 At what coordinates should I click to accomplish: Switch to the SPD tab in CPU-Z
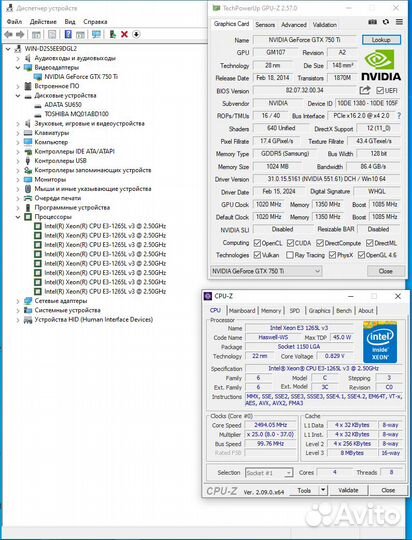point(295,311)
